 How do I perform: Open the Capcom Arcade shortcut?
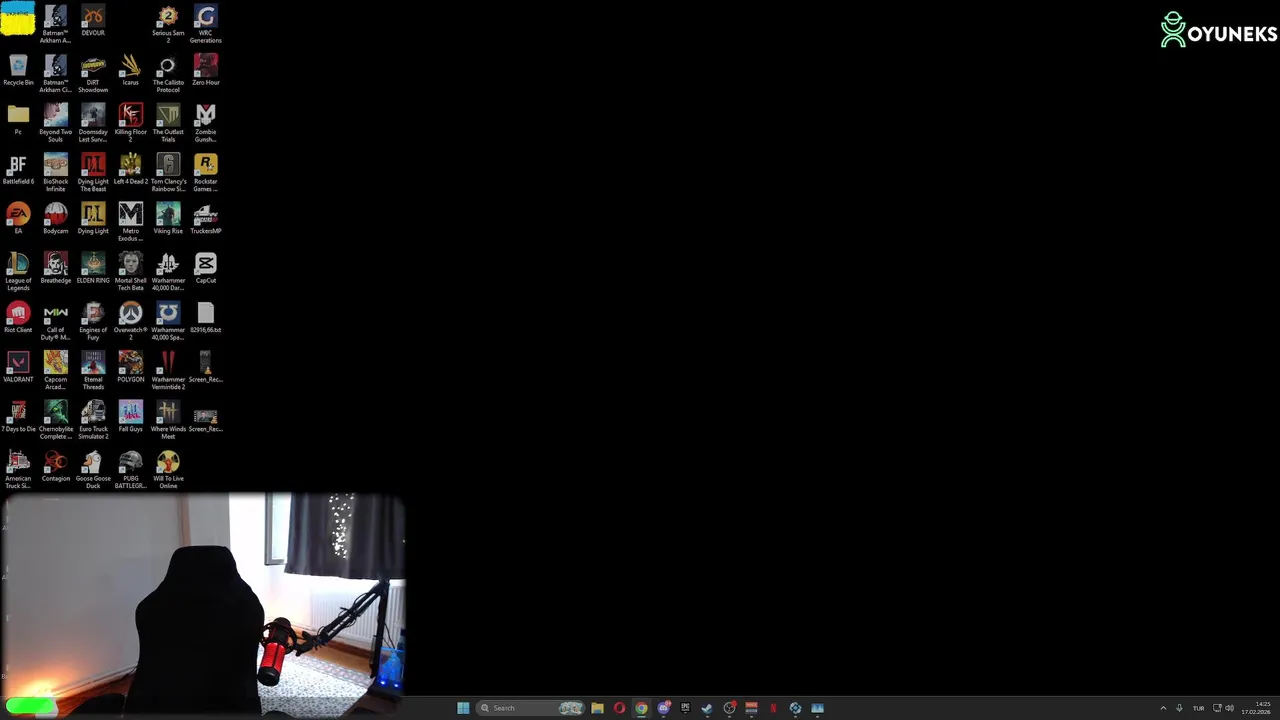click(x=56, y=370)
